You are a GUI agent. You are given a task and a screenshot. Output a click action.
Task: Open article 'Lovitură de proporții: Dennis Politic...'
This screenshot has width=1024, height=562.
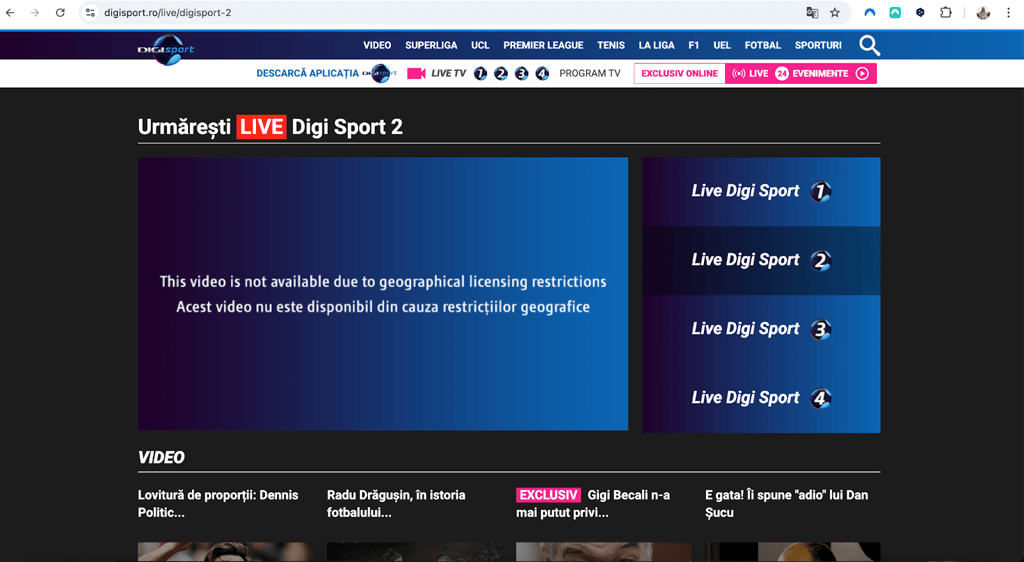(218, 504)
